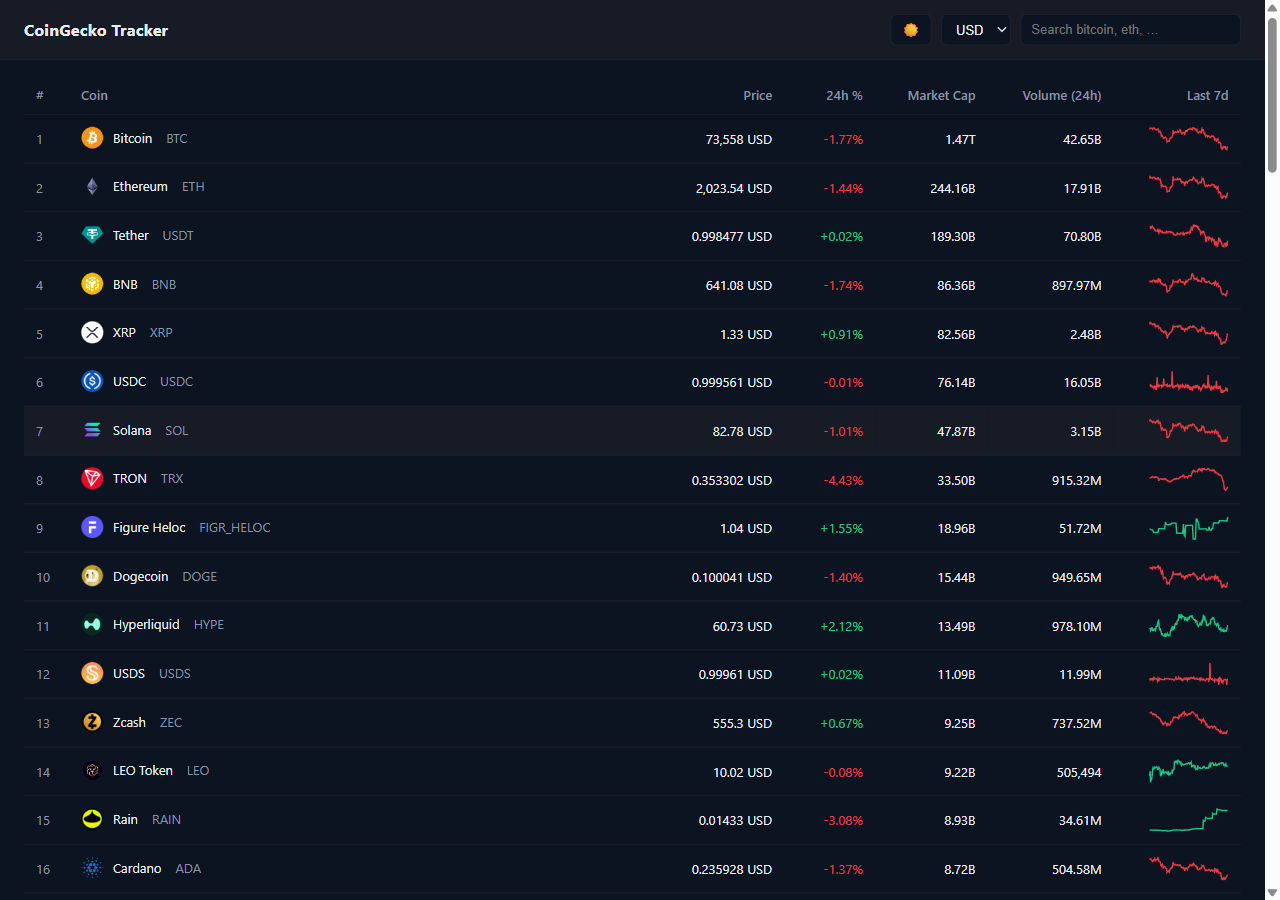Click TRON's -4.43% change value
1280x900 pixels.
point(843,480)
